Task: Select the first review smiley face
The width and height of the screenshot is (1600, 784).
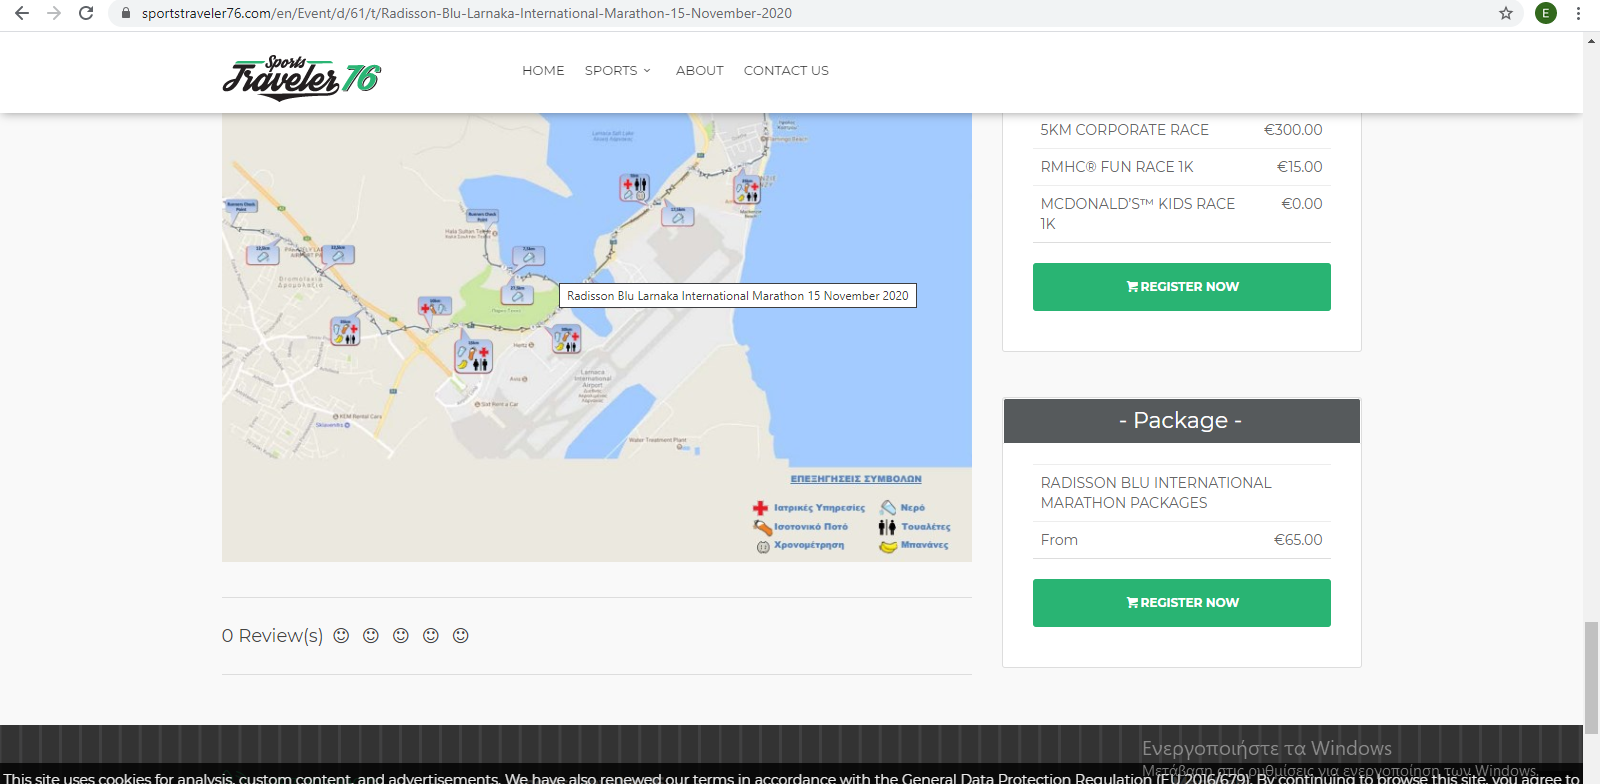Action: (341, 635)
